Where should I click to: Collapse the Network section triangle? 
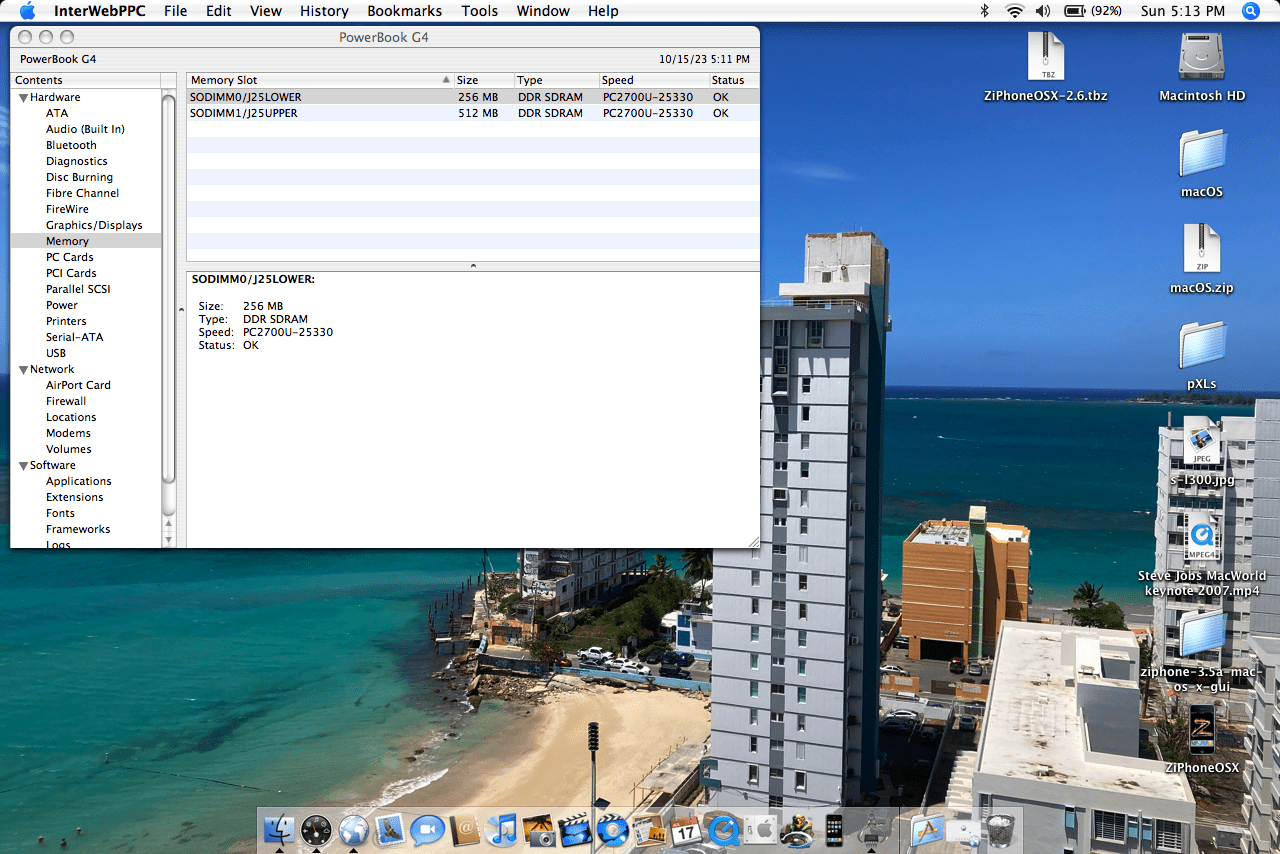point(22,370)
